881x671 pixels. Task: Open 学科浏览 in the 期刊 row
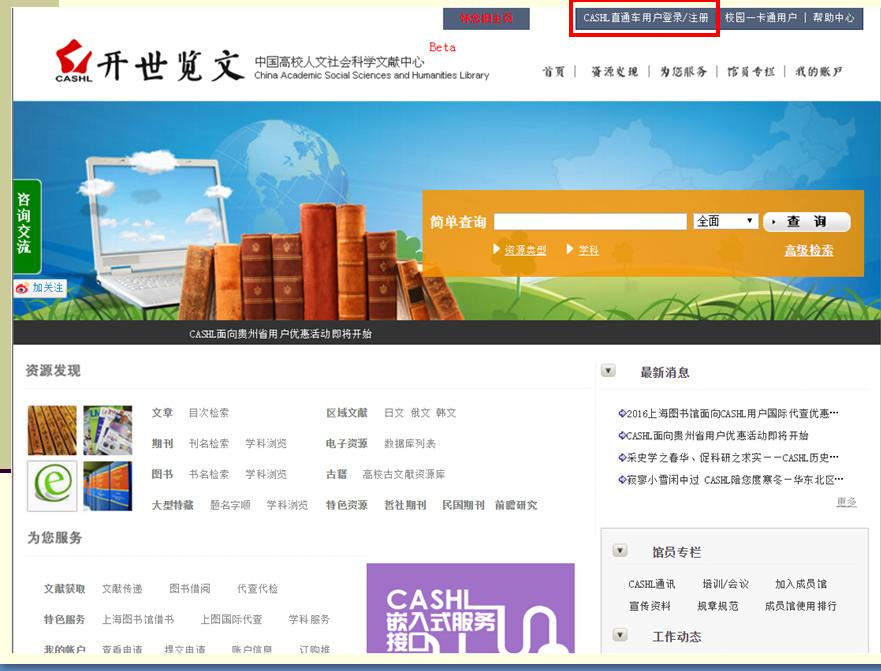pos(266,443)
